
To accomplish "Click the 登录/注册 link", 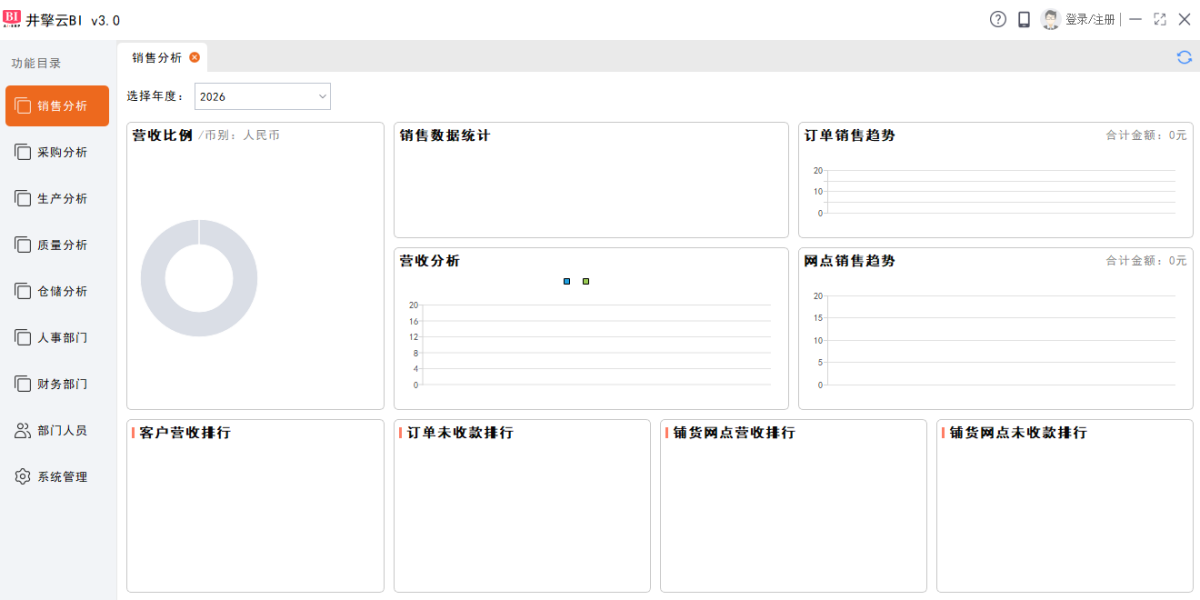I will tap(1090, 19).
